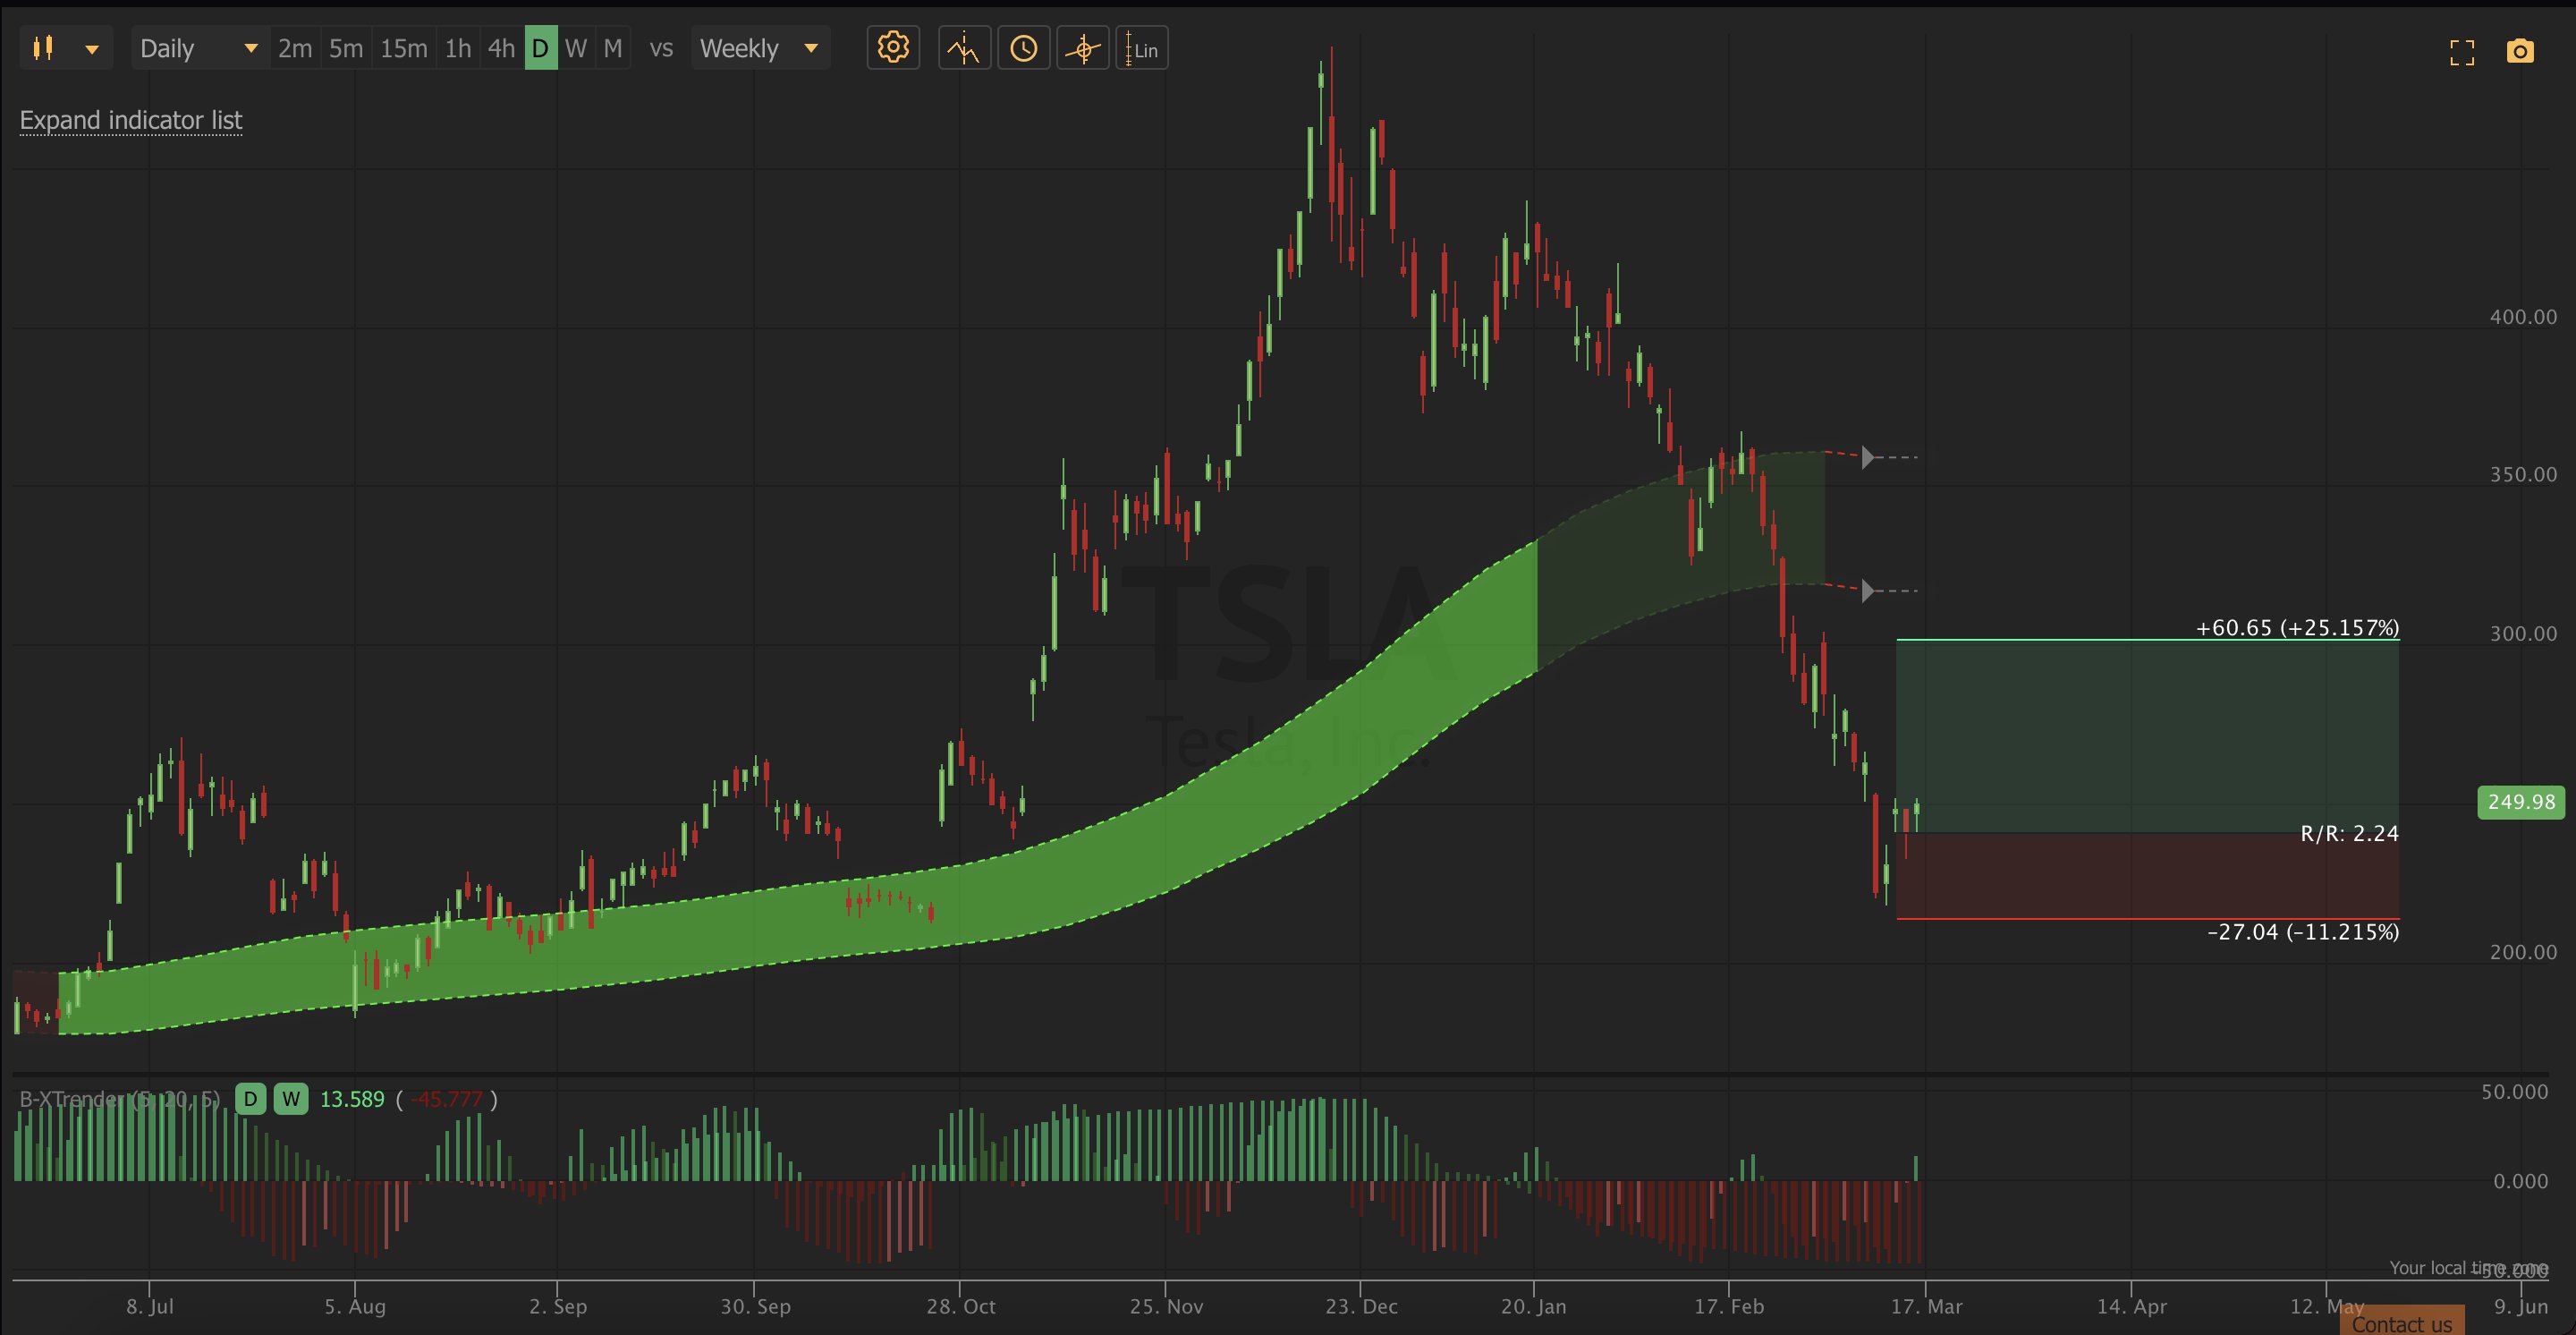Viewport: 2576px width, 1335px height.
Task: Click the zigzag price-pattern tool icon
Action: [x=964, y=48]
